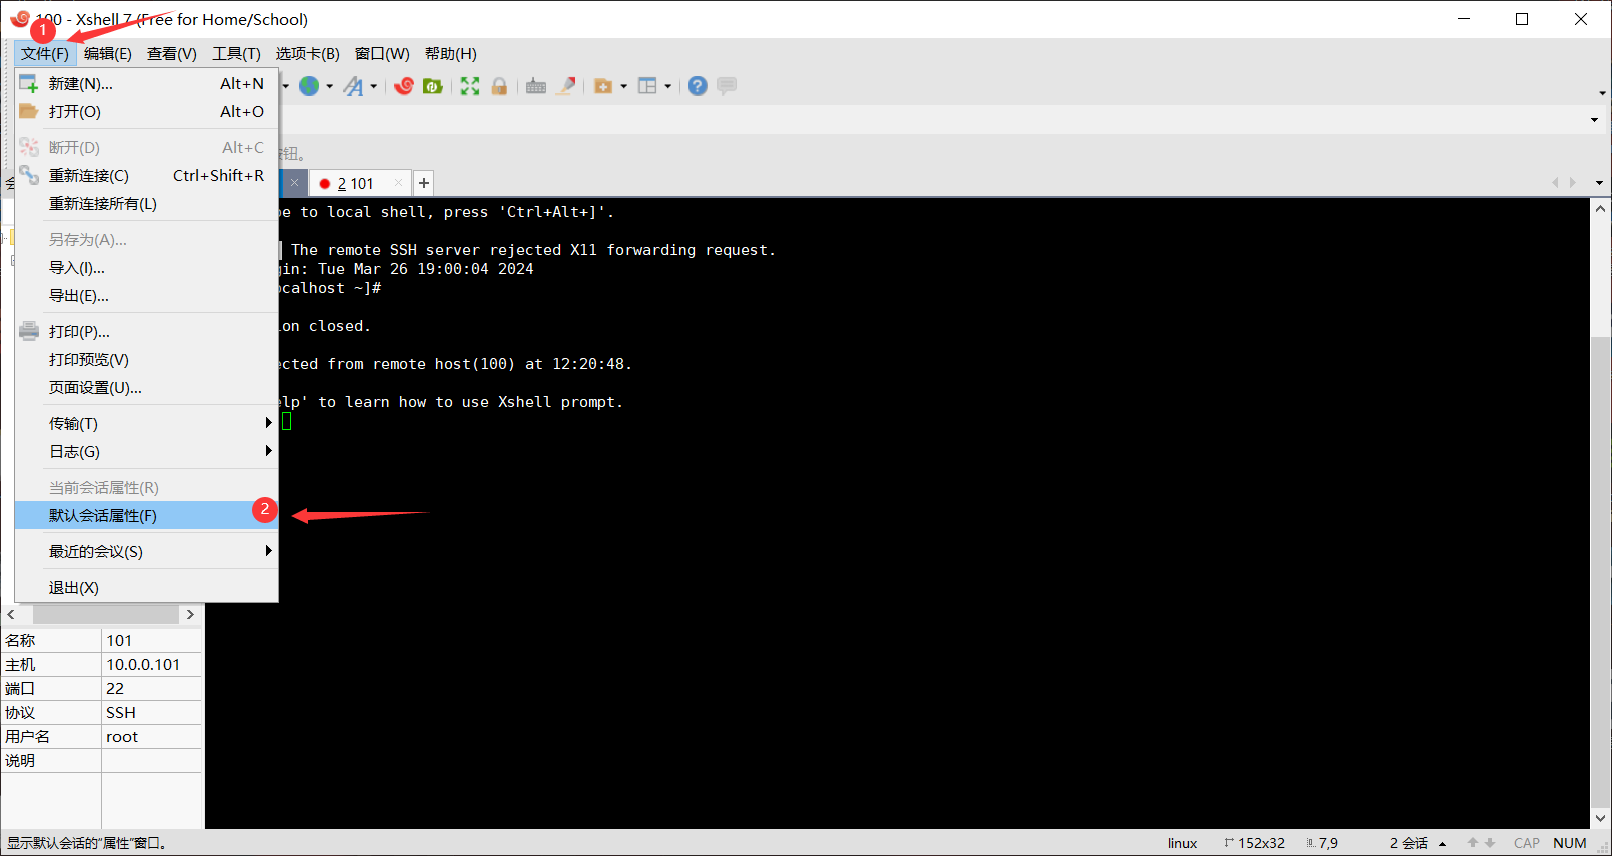Open the 传输(T) submenu
This screenshot has width=1612, height=856.
click(146, 423)
